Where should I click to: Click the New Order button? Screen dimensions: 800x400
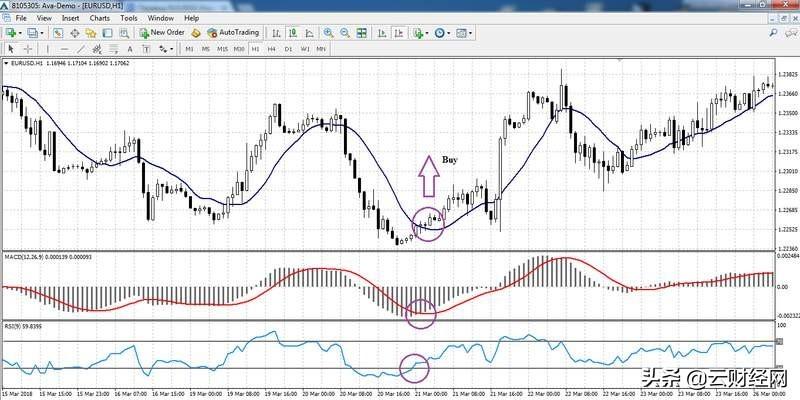pos(162,33)
